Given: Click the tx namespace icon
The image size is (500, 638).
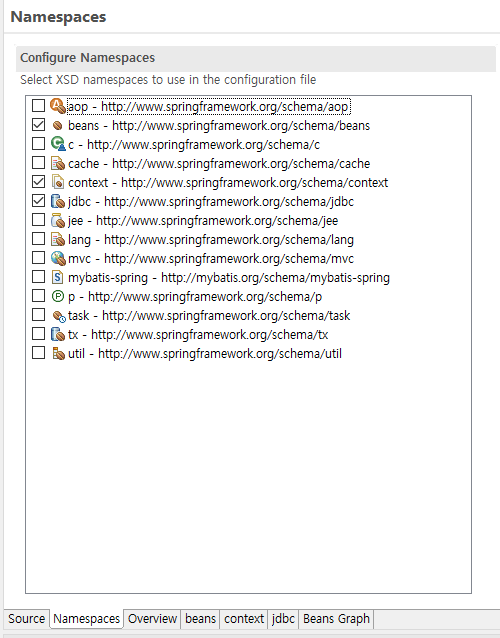Looking at the screenshot, I should tap(58, 334).
